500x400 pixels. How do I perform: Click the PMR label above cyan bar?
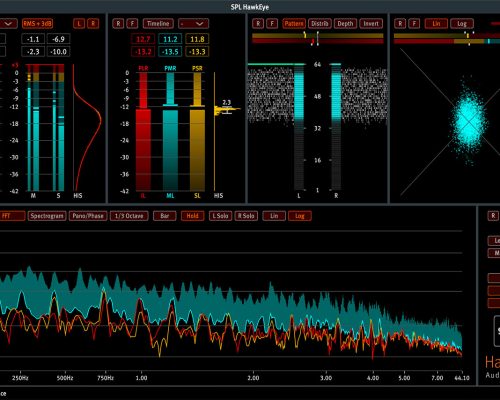click(170, 68)
